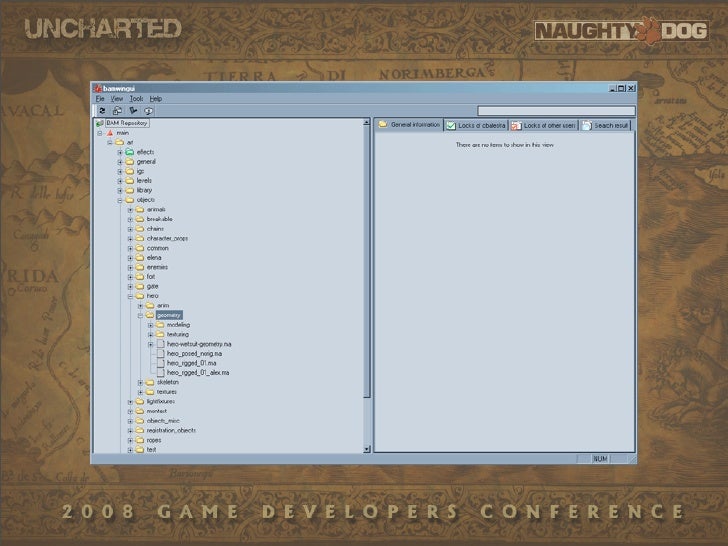This screenshot has width=728, height=546.
Task: Click the tree scrollbar down arrow
Action: pyautogui.click(x=366, y=449)
